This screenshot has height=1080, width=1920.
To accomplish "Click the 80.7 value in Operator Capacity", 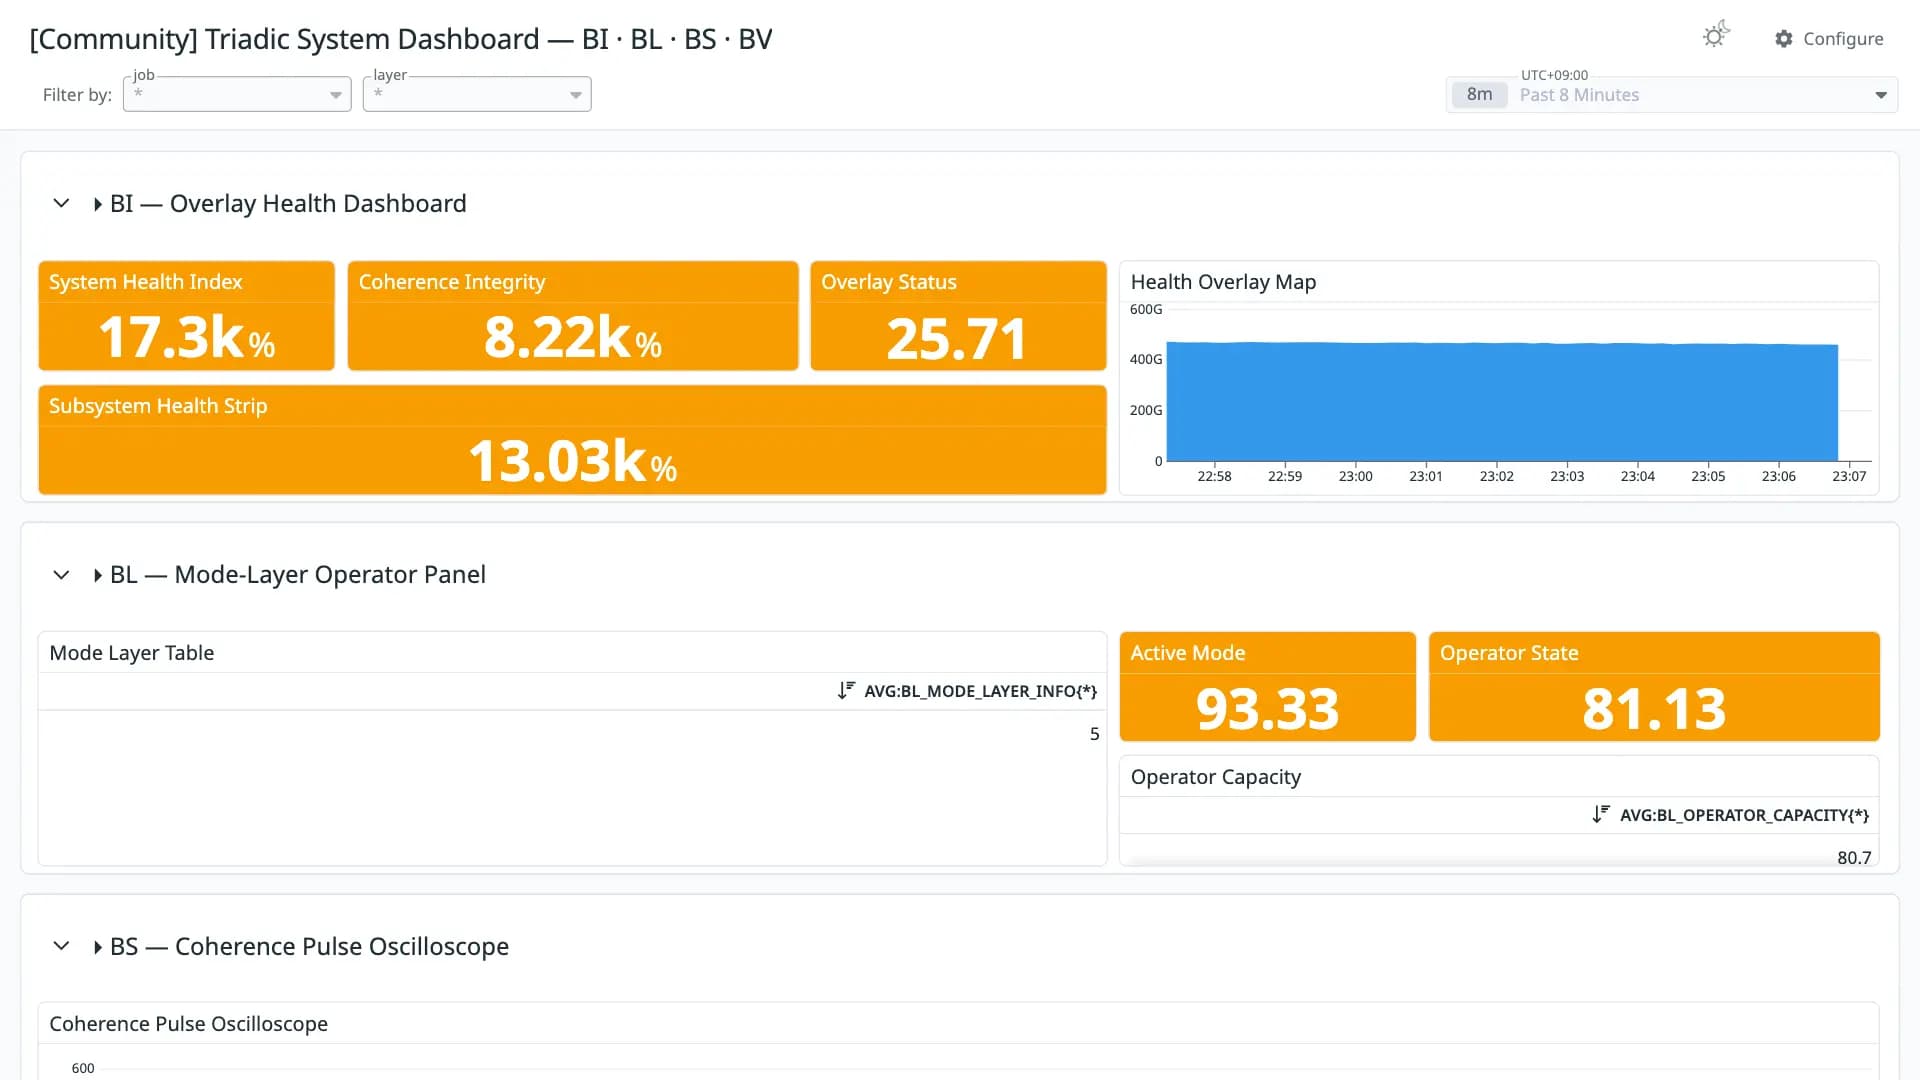I will click(x=1854, y=857).
